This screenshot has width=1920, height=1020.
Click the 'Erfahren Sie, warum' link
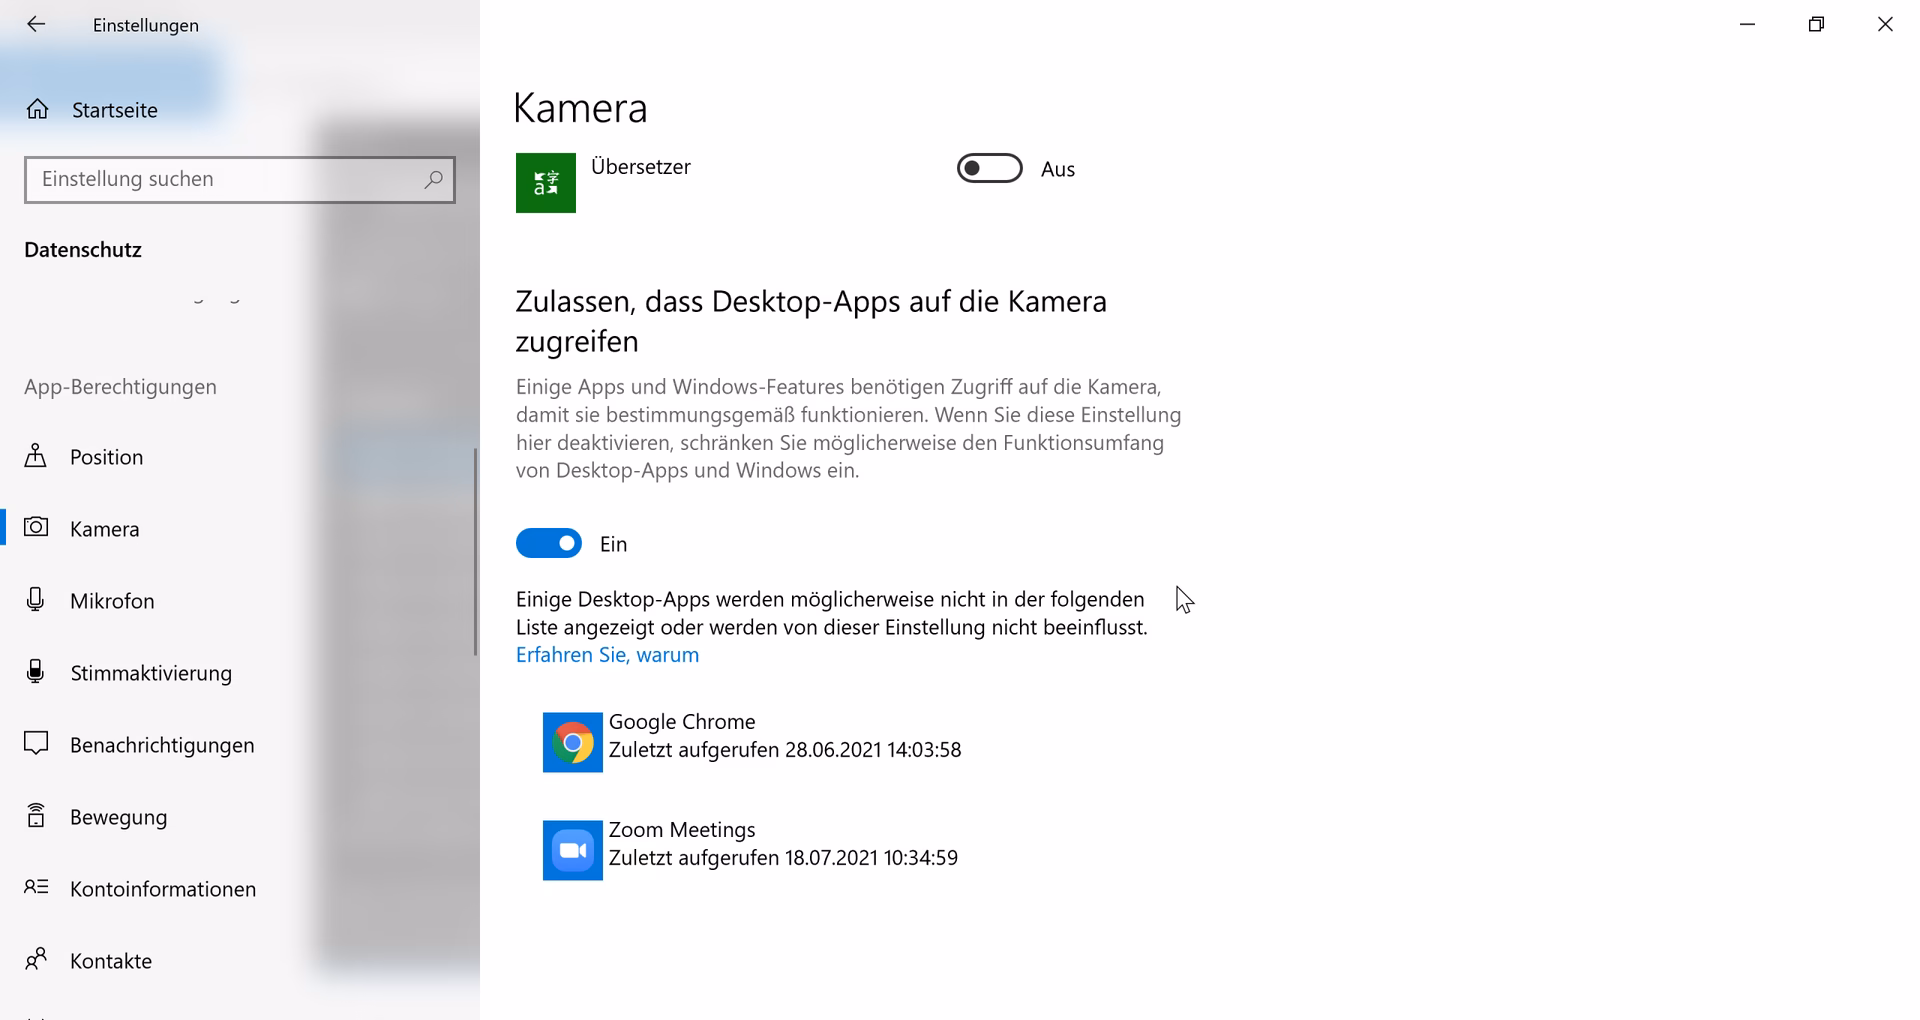pos(607,655)
